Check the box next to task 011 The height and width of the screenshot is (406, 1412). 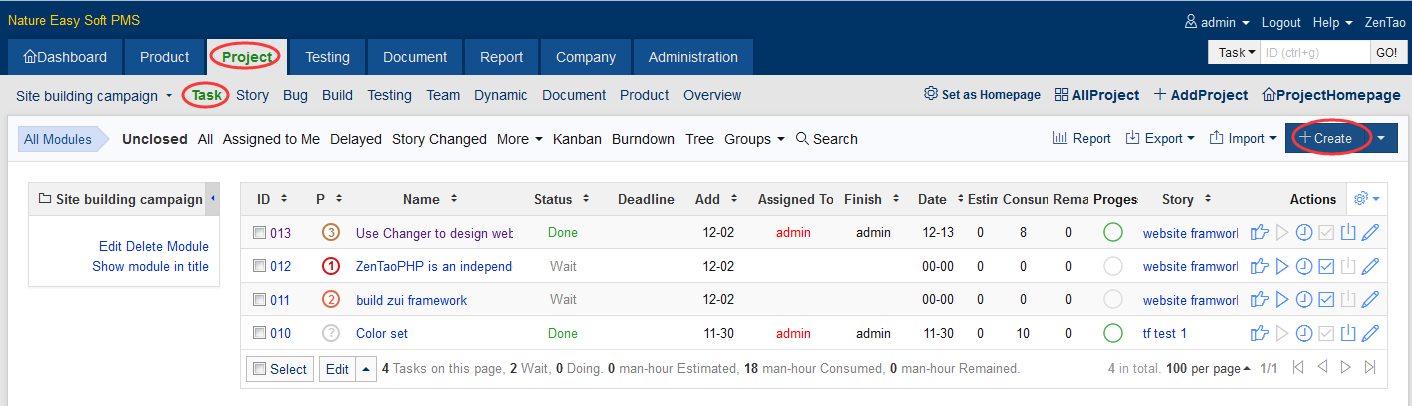[259, 300]
